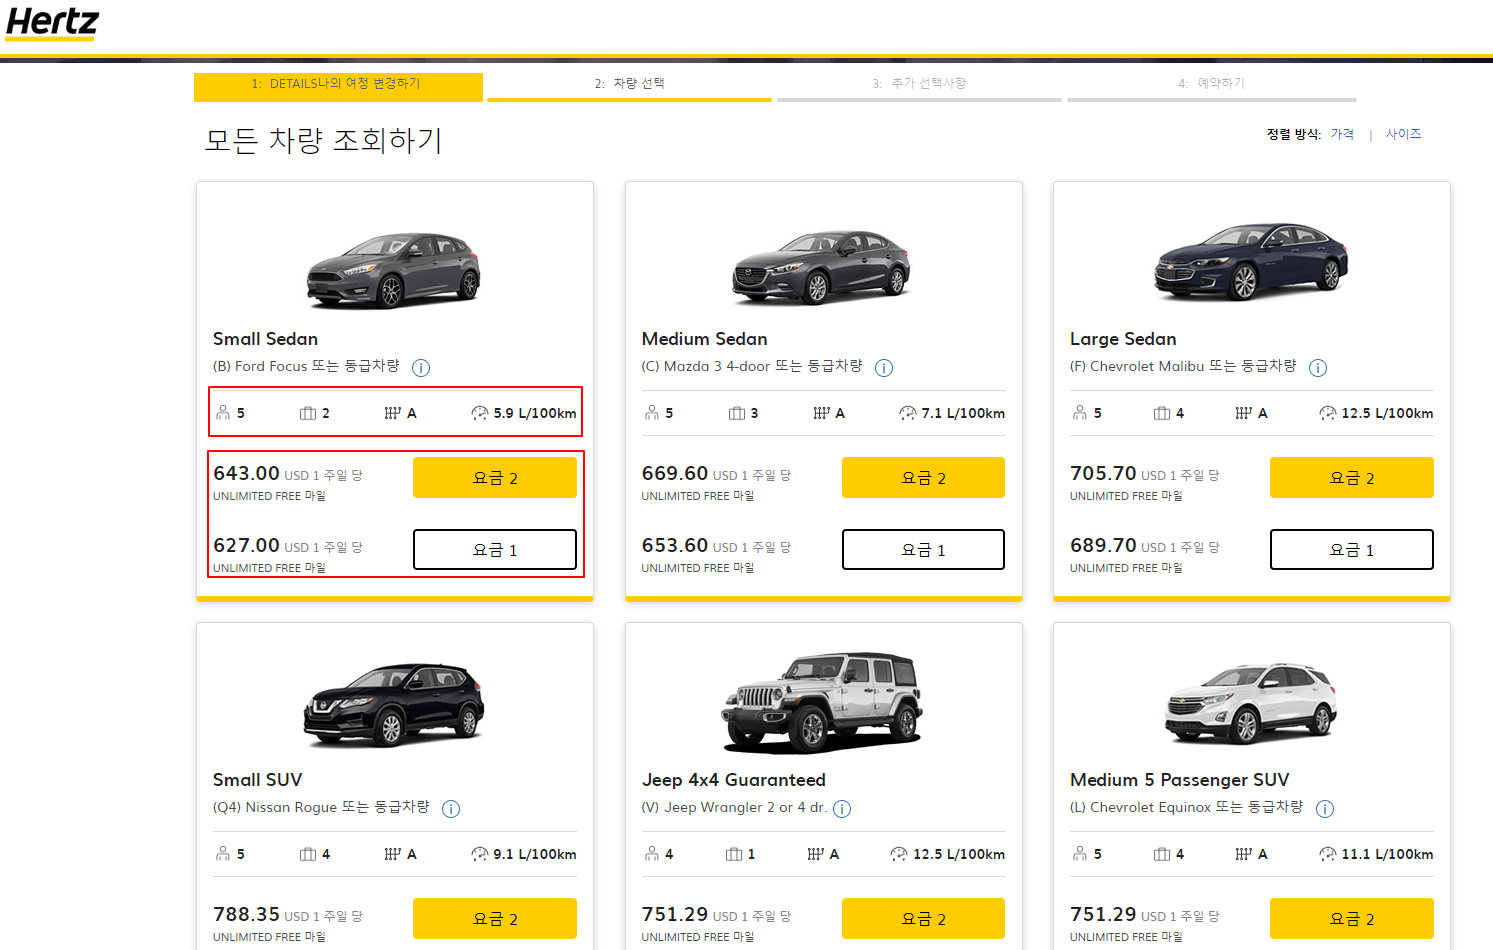Click transmission icon on Small Sedan card

(x=393, y=413)
